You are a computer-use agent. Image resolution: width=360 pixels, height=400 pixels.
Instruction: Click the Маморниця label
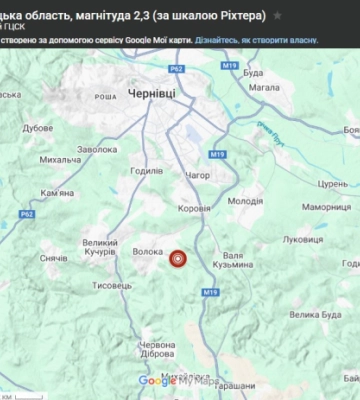[x=326, y=207]
